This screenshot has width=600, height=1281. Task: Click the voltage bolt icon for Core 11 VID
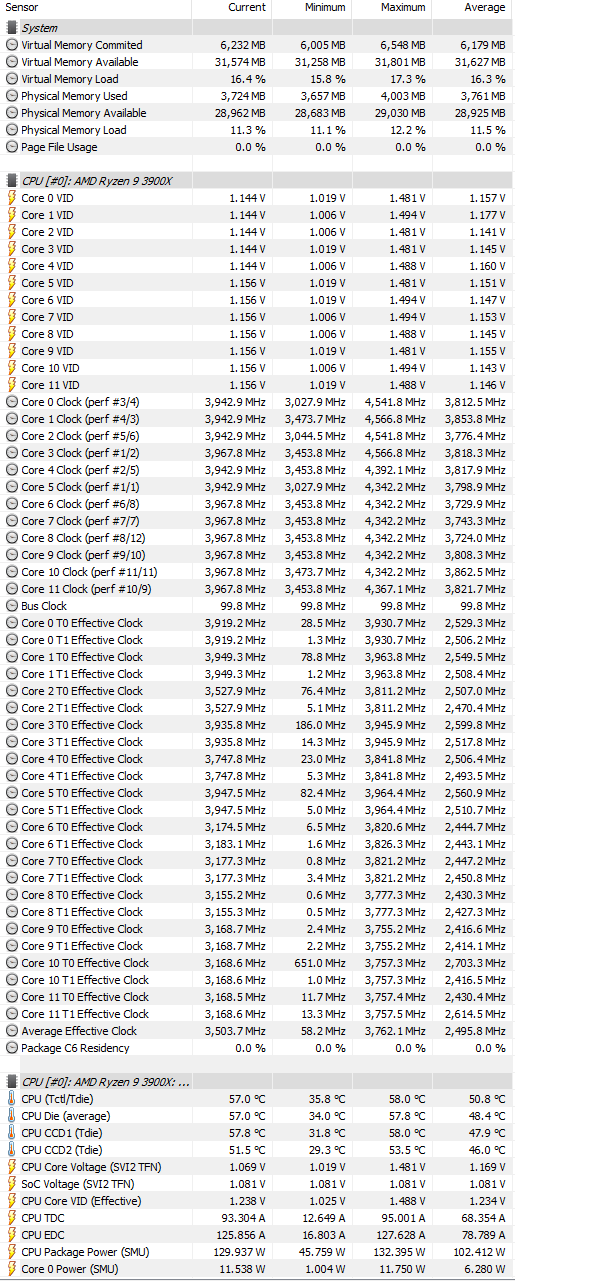pos(12,385)
